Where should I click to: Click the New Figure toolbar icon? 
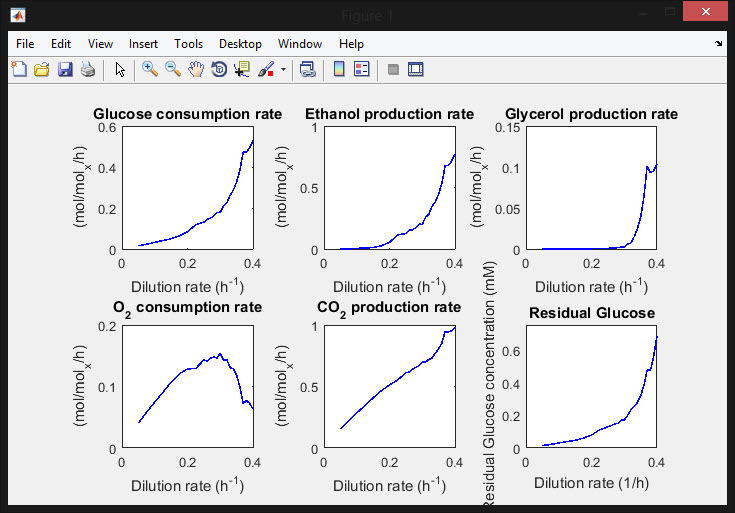[x=19, y=69]
